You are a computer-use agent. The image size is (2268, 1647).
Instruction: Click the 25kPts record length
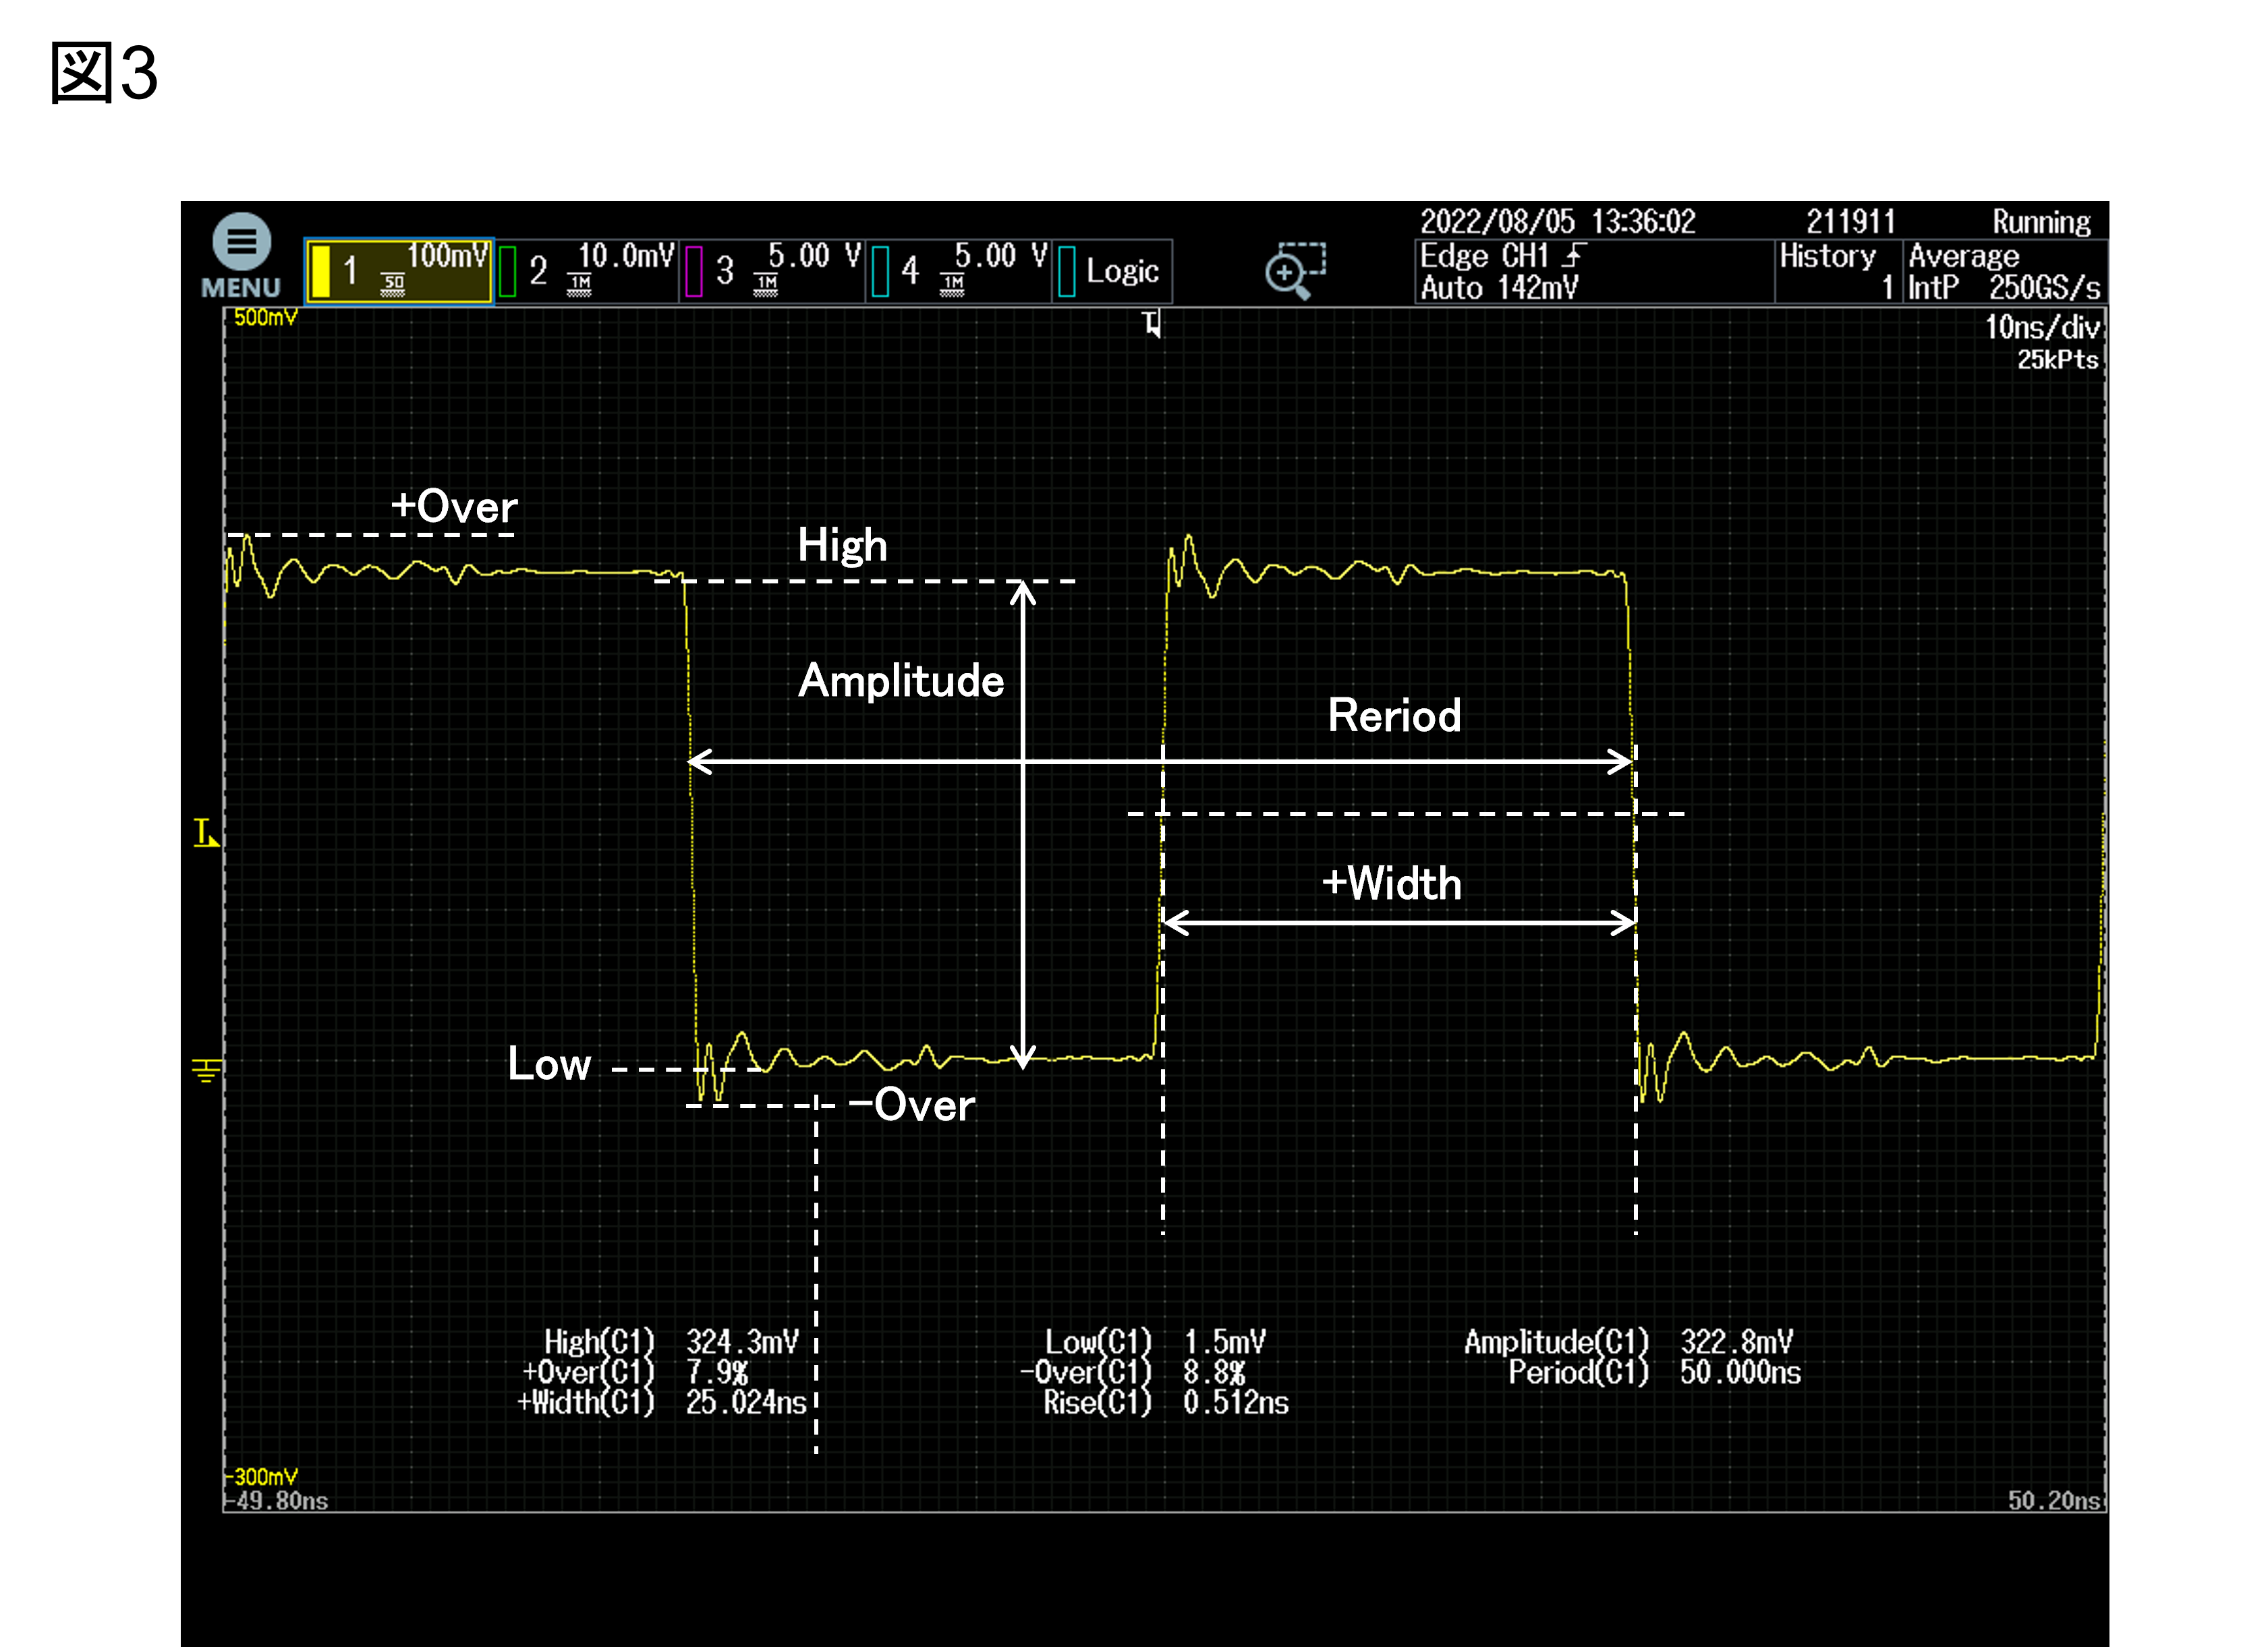(2057, 360)
